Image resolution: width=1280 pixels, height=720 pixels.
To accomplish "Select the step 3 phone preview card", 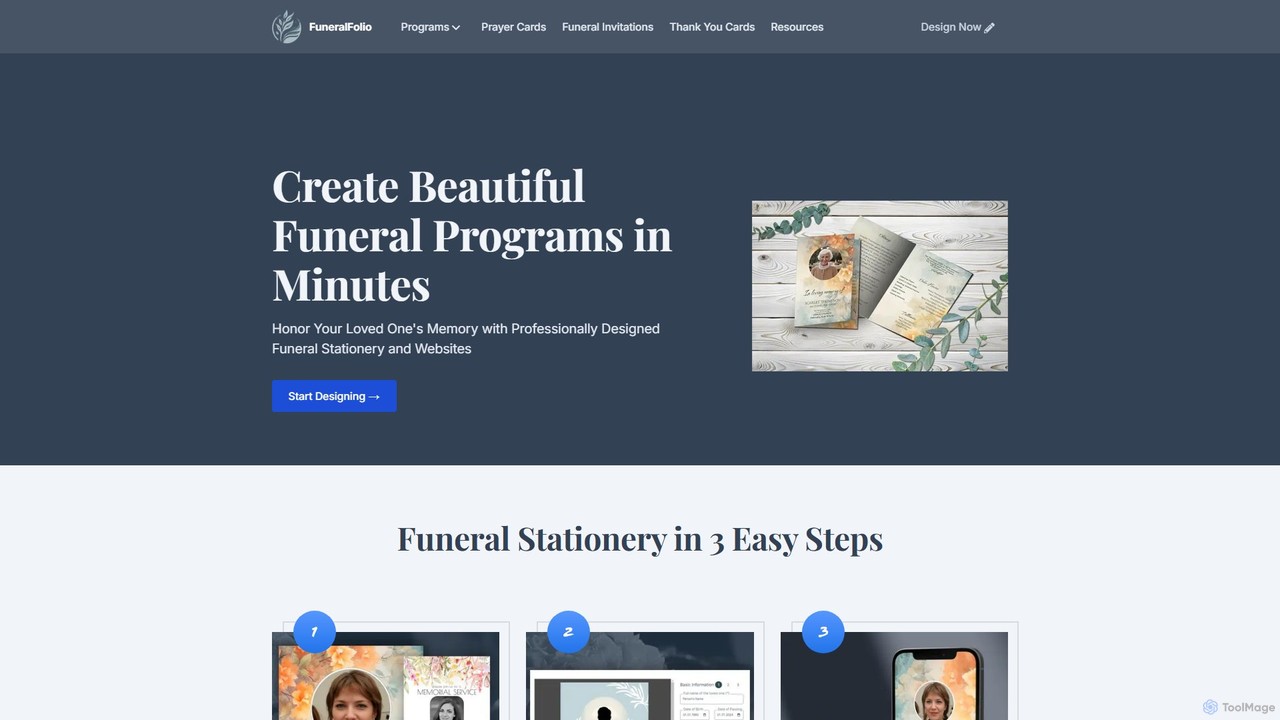I will point(894,676).
